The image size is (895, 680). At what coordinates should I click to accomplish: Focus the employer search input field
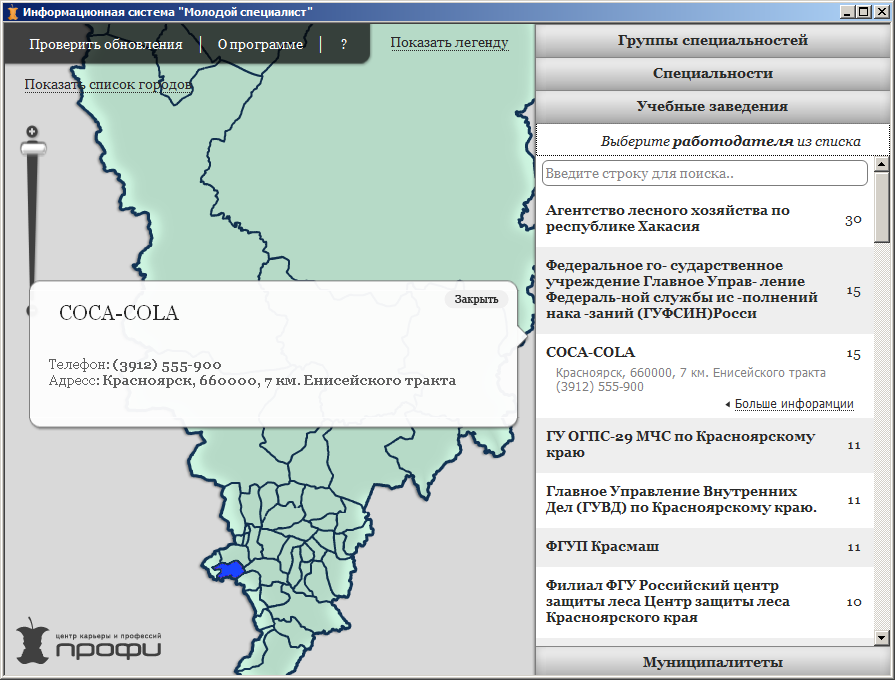[x=704, y=173]
